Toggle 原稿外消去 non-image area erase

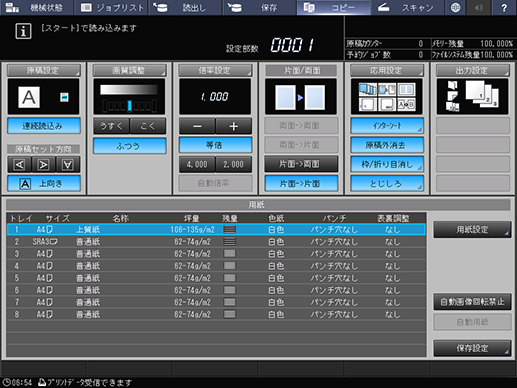click(x=387, y=145)
